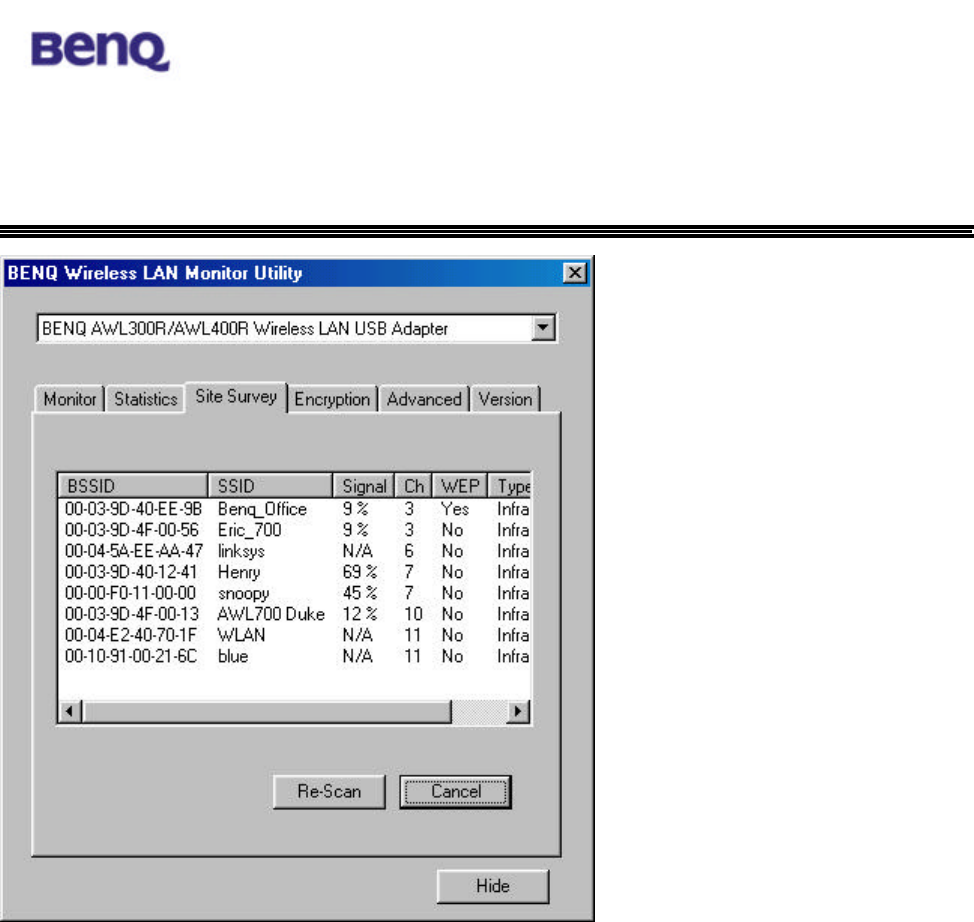Open the Advanced tab

pyautogui.click(x=424, y=399)
